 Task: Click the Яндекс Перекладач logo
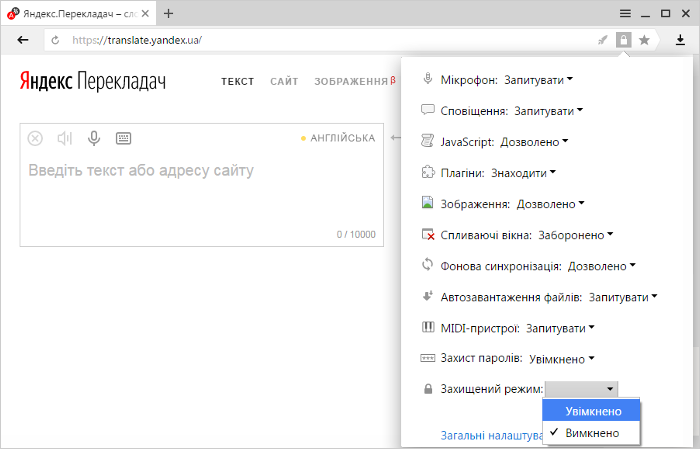point(92,81)
